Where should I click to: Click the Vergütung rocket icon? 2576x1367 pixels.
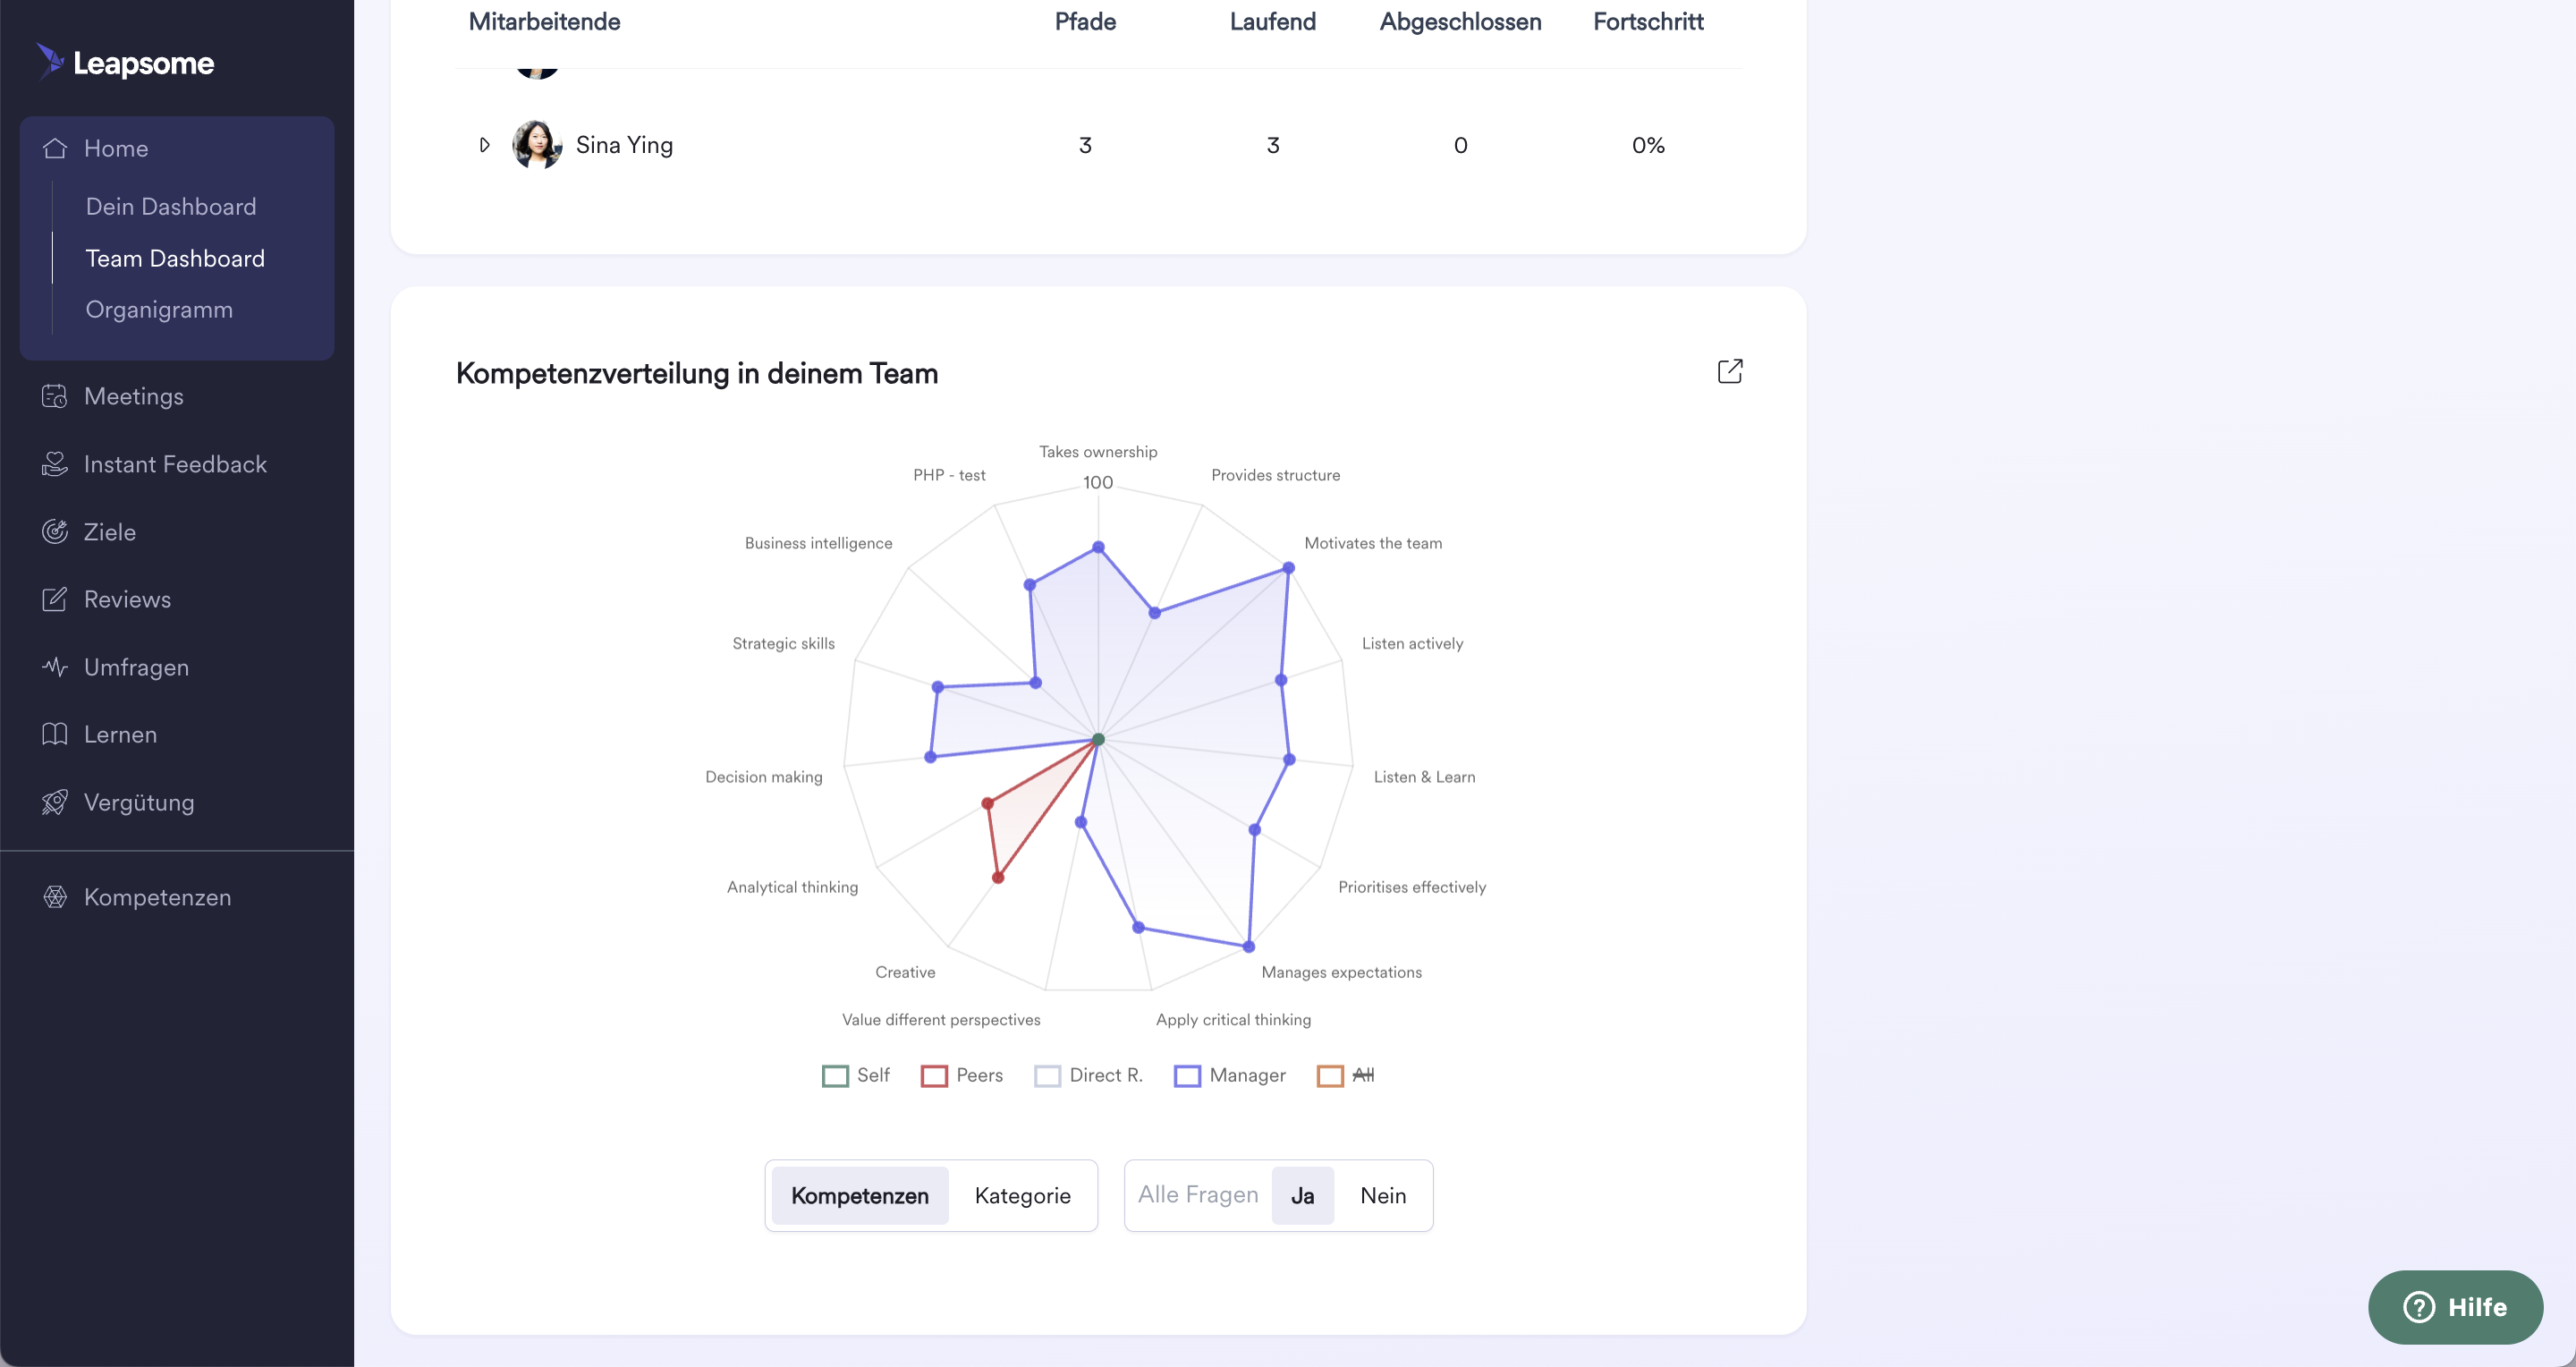pos(55,802)
